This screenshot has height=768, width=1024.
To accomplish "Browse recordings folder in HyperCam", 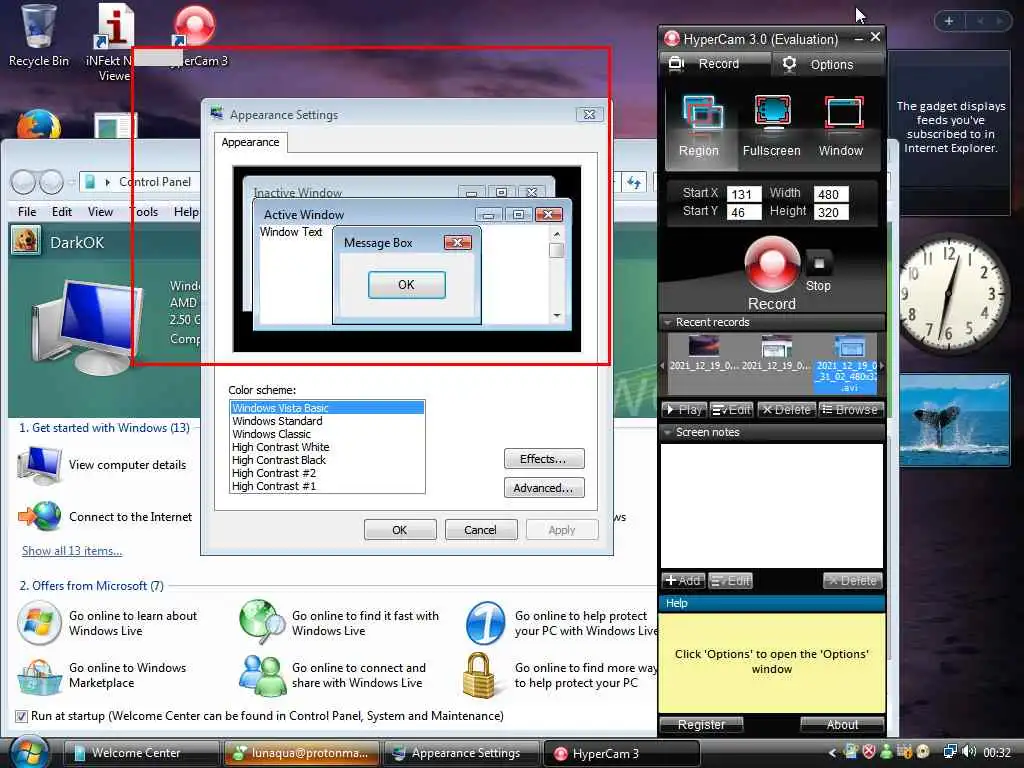I will [850, 410].
